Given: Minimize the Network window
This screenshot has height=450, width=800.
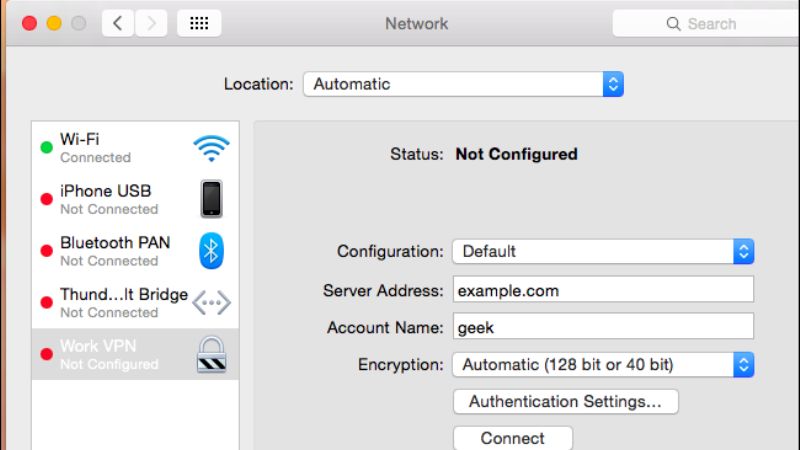Looking at the screenshot, I should coord(54,23).
